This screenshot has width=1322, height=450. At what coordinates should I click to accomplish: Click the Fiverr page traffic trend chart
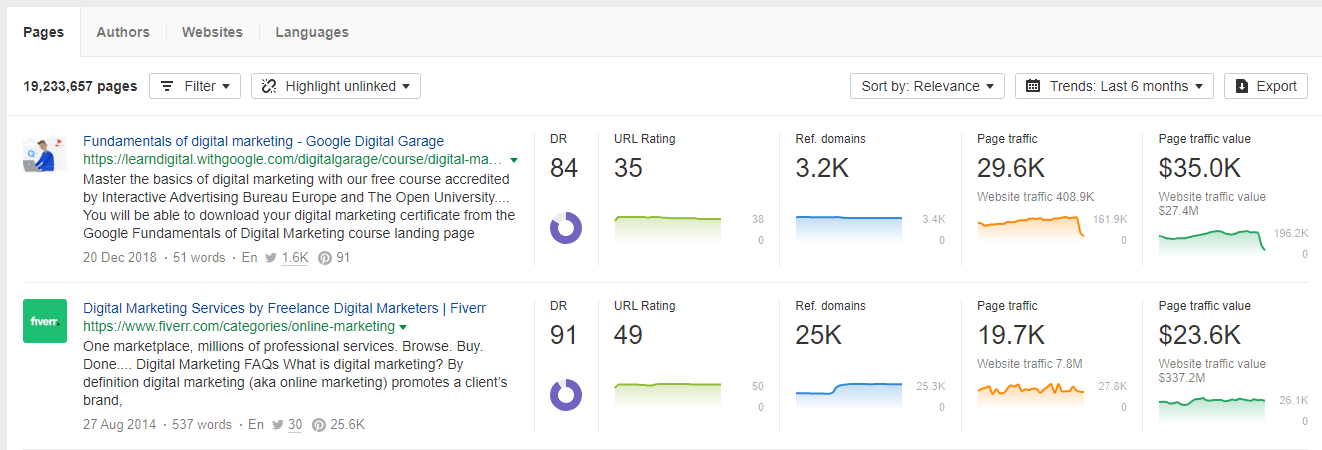tap(1030, 390)
